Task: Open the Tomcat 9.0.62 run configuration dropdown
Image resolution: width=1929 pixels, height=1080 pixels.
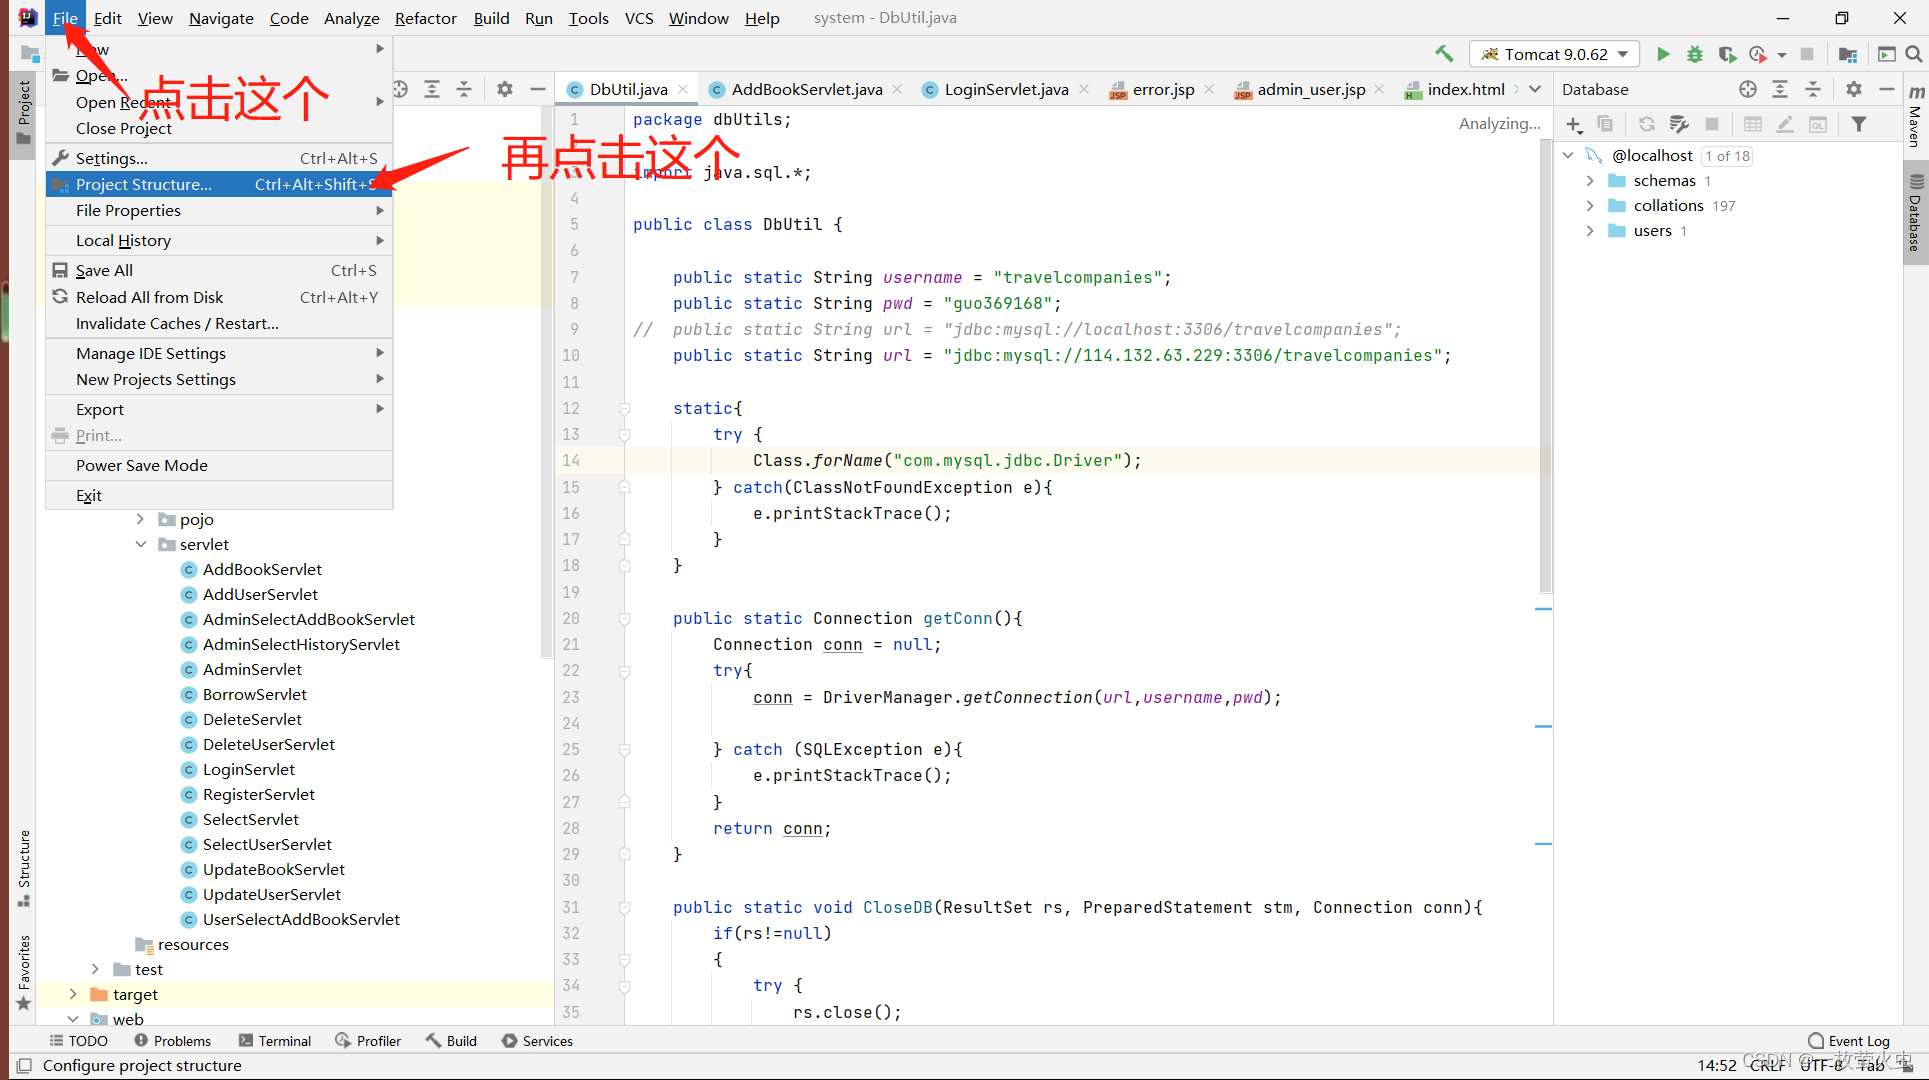Action: pyautogui.click(x=1555, y=54)
